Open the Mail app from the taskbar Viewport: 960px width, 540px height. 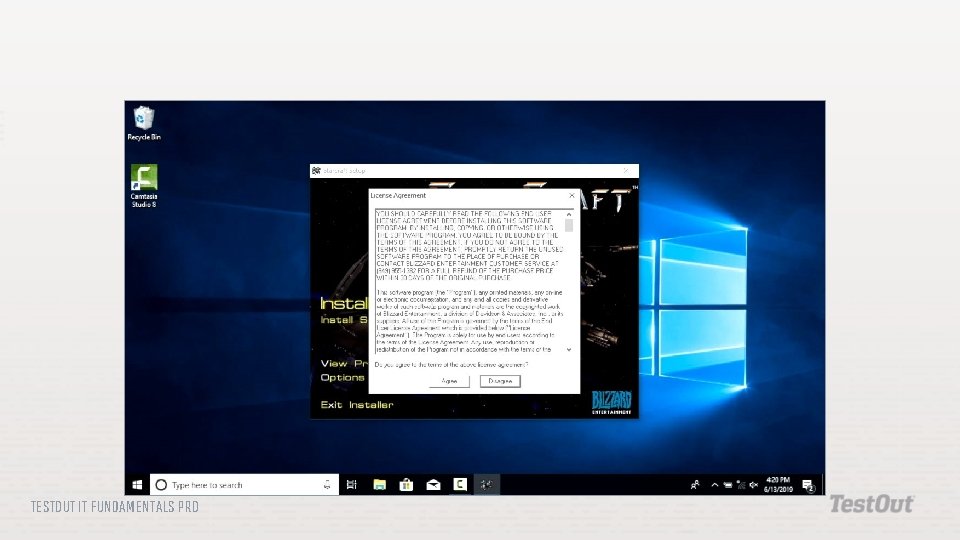click(x=433, y=485)
